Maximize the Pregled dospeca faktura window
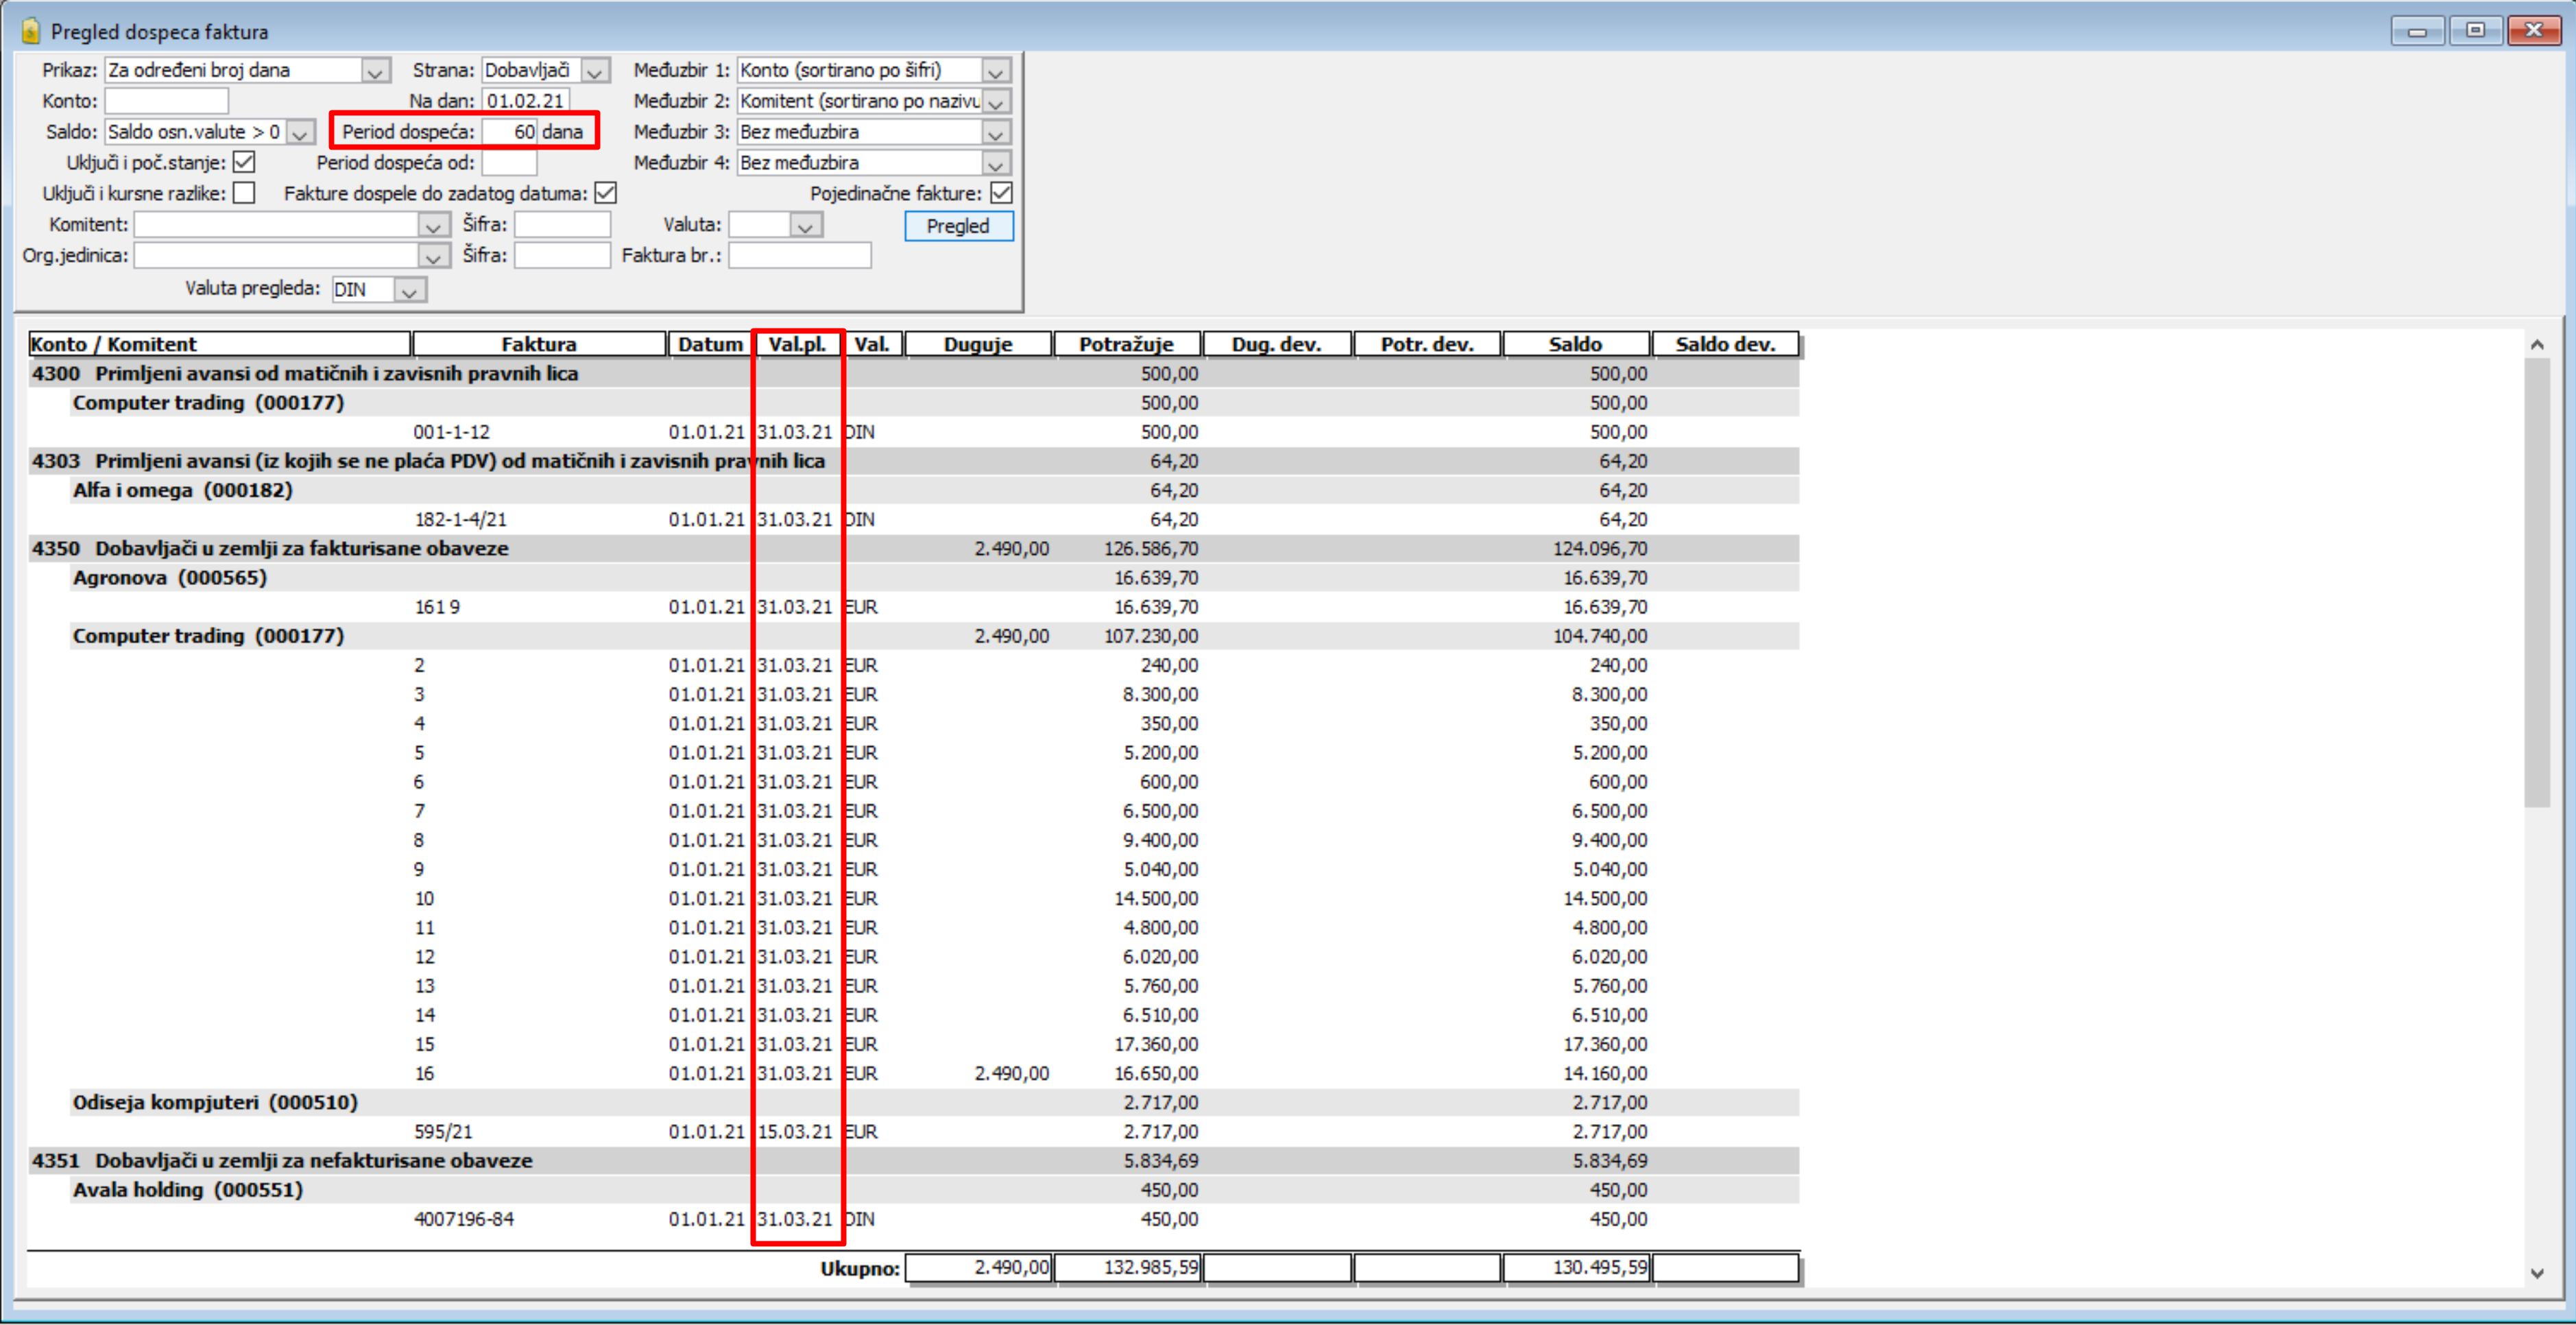2576x1325 pixels. pos(2475,31)
